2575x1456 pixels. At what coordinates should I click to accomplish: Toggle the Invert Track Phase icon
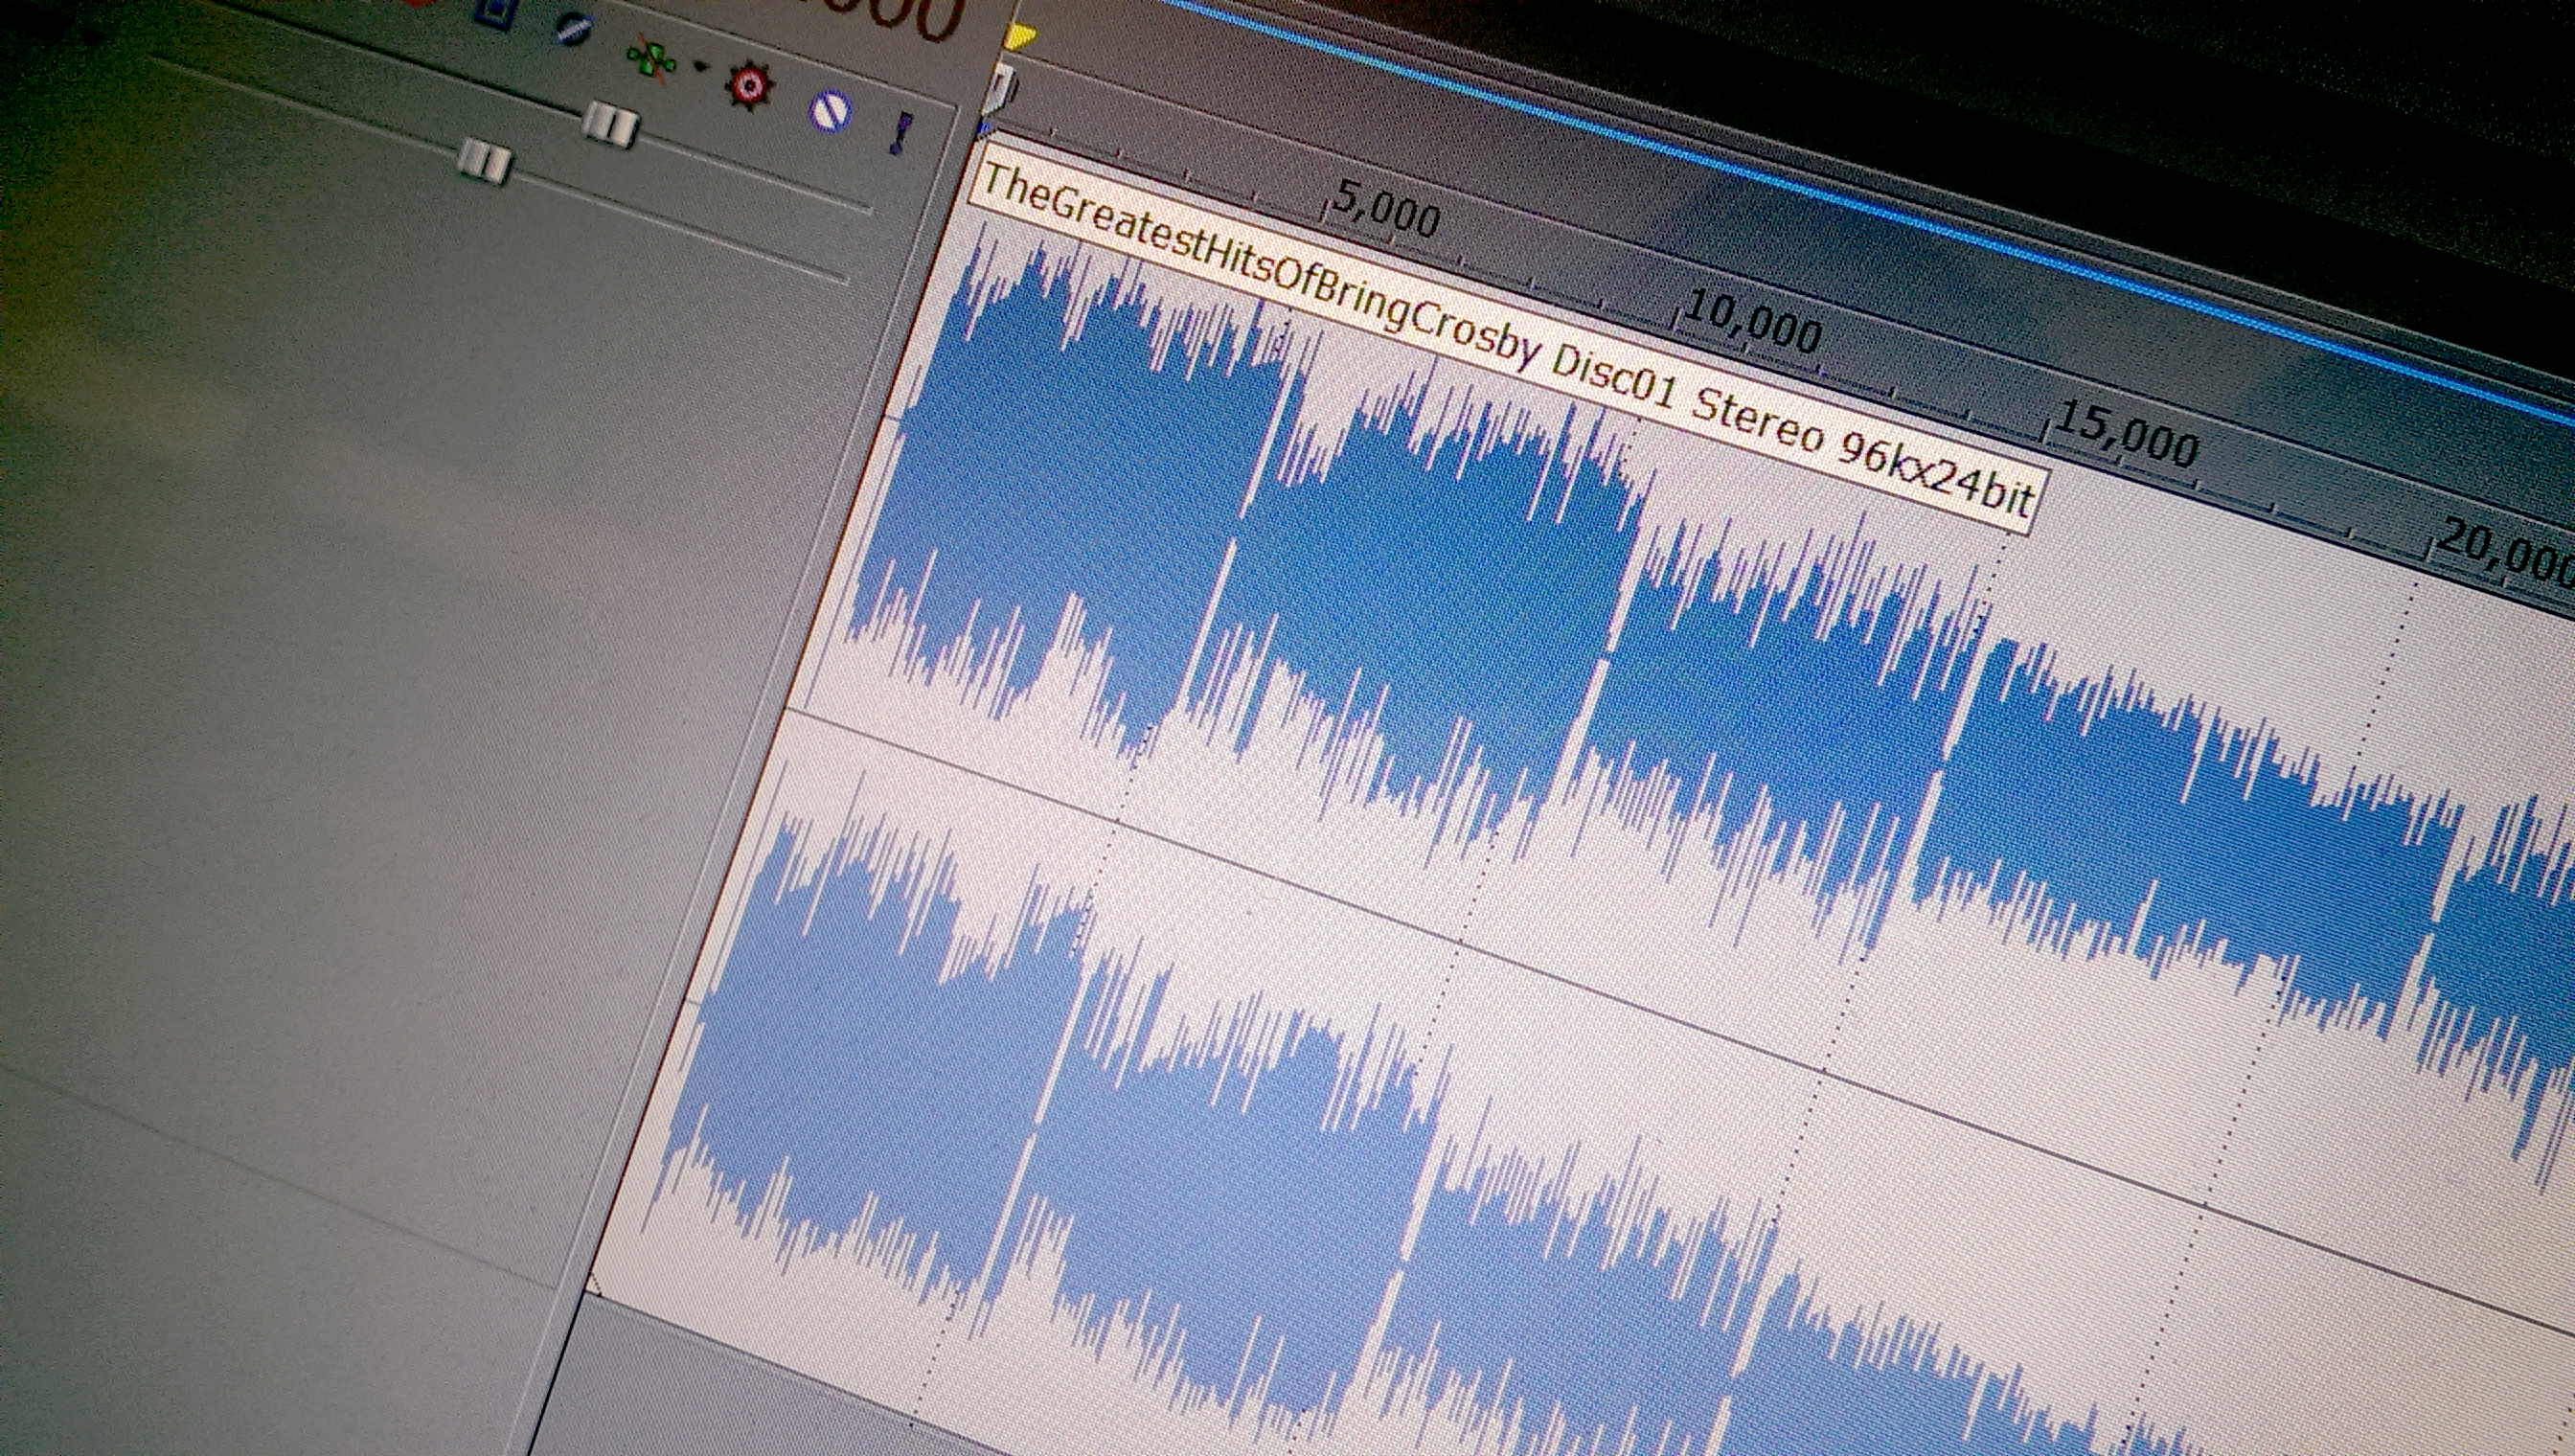(574, 28)
